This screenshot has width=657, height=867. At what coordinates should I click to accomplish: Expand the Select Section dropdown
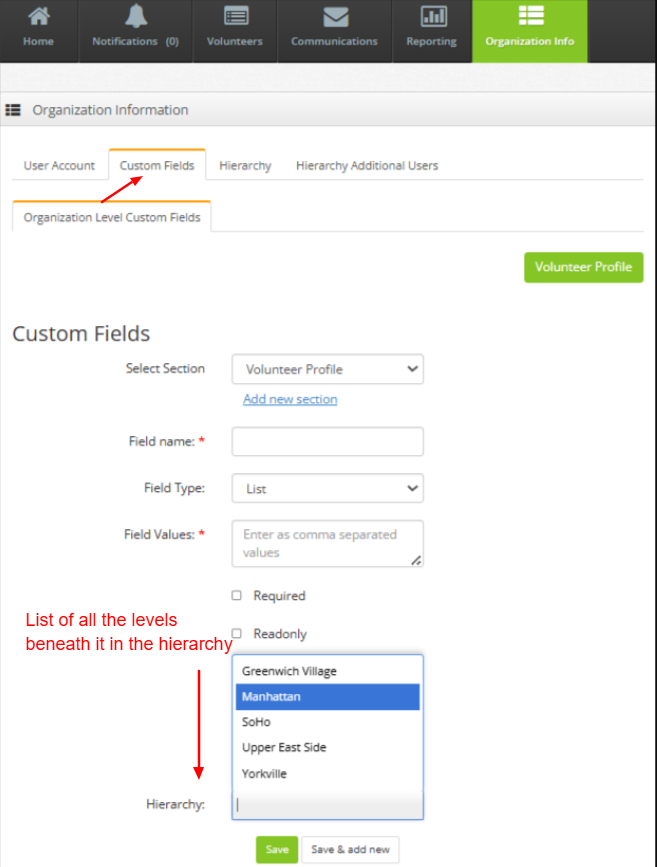[x=327, y=369]
